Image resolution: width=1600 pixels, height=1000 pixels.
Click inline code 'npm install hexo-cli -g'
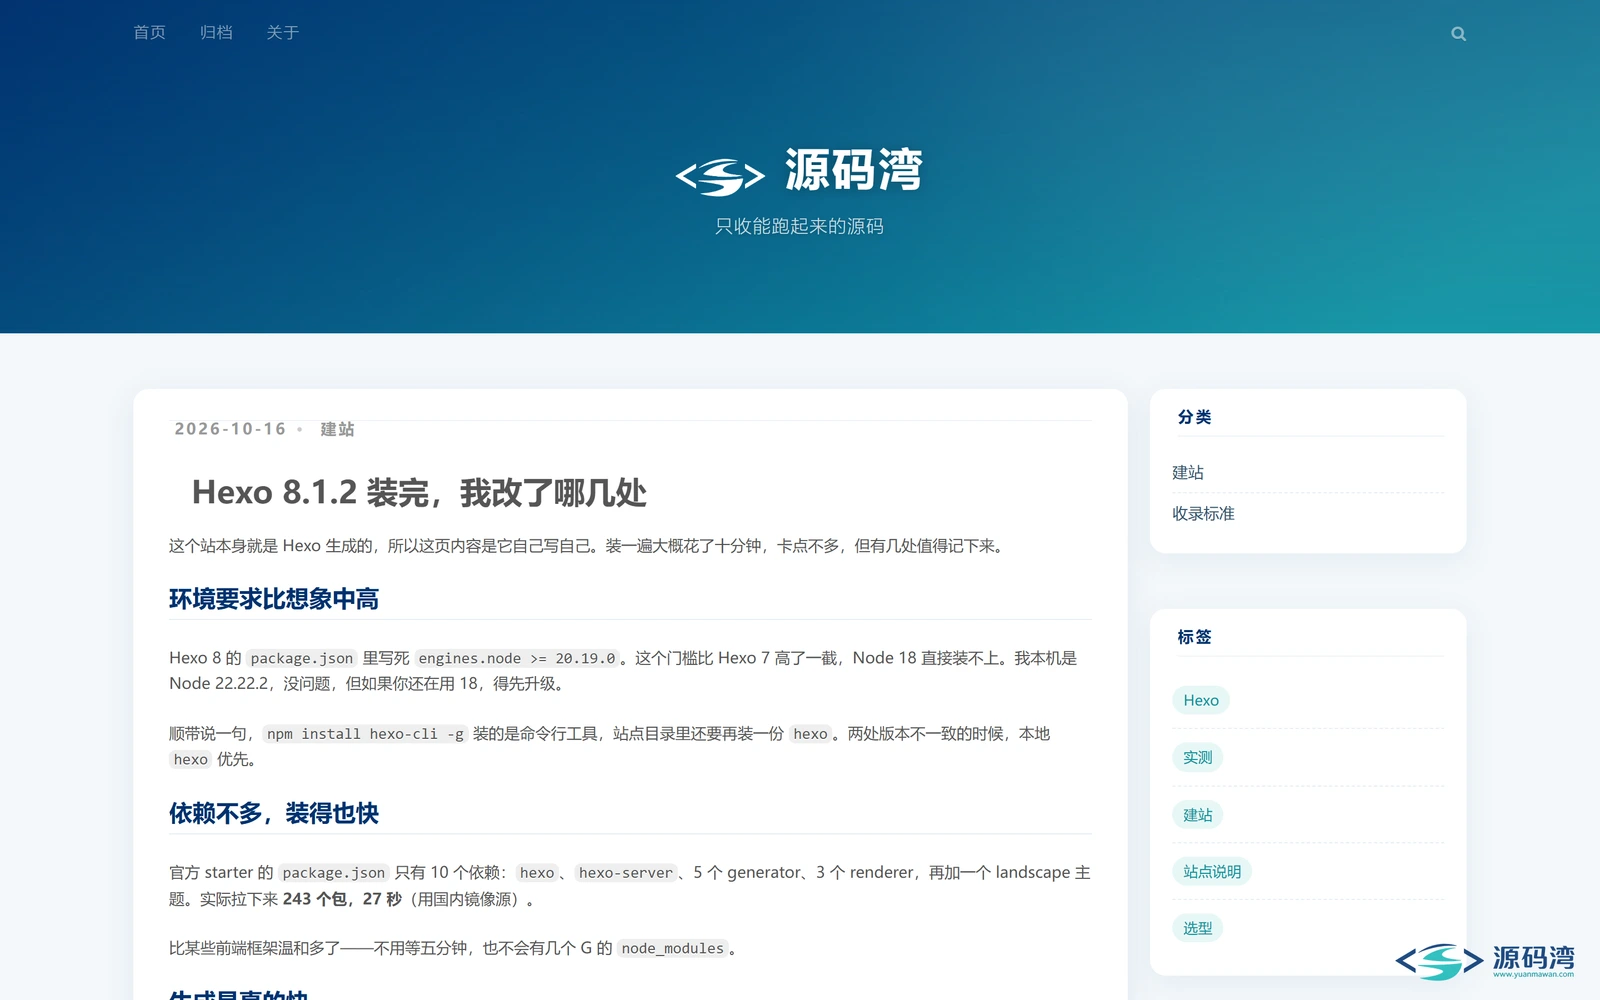click(x=365, y=734)
